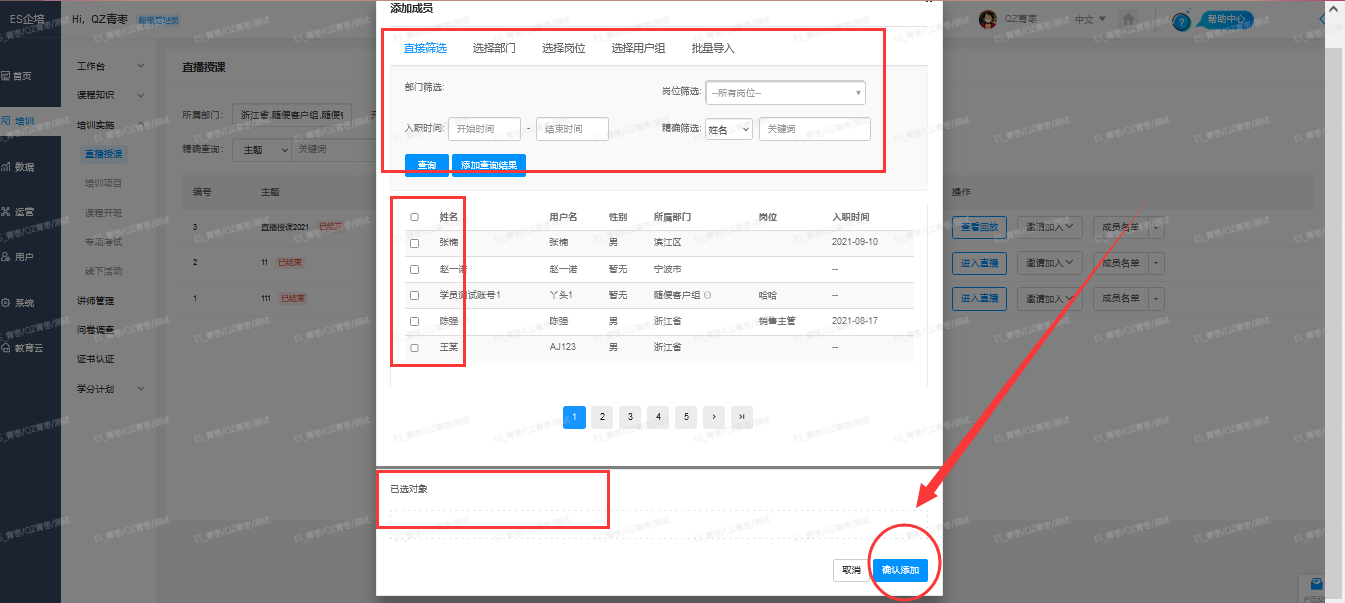Go to next page arrow in pagination
Image resolution: width=1345 pixels, height=603 pixels.
pos(713,417)
